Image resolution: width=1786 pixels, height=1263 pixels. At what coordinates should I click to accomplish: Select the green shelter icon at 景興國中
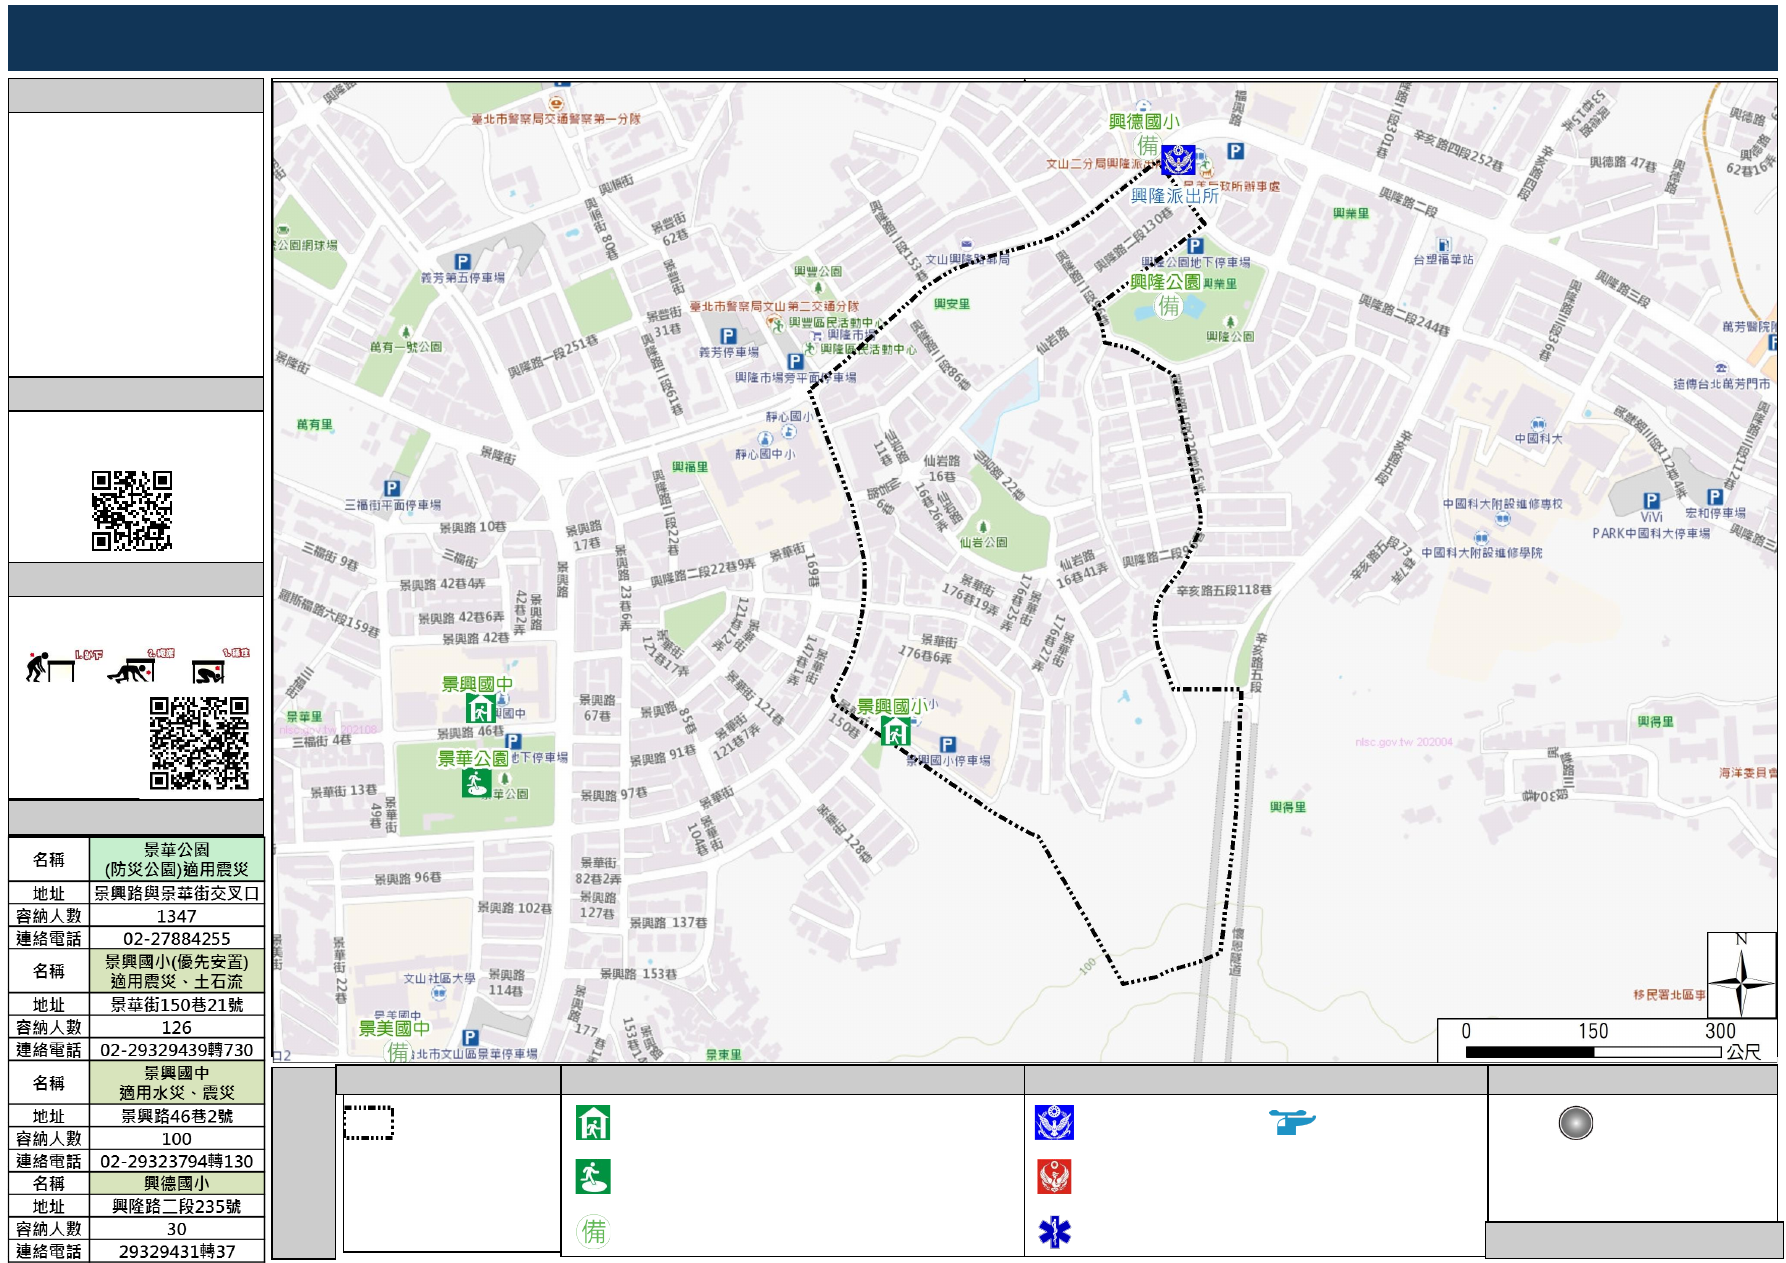coord(480,709)
